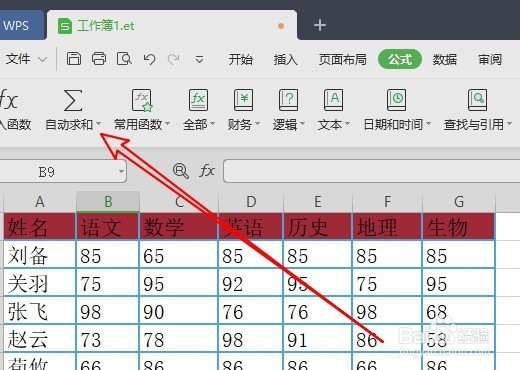Click the 张飞 name cell
The height and width of the screenshot is (370, 520).
pos(40,311)
